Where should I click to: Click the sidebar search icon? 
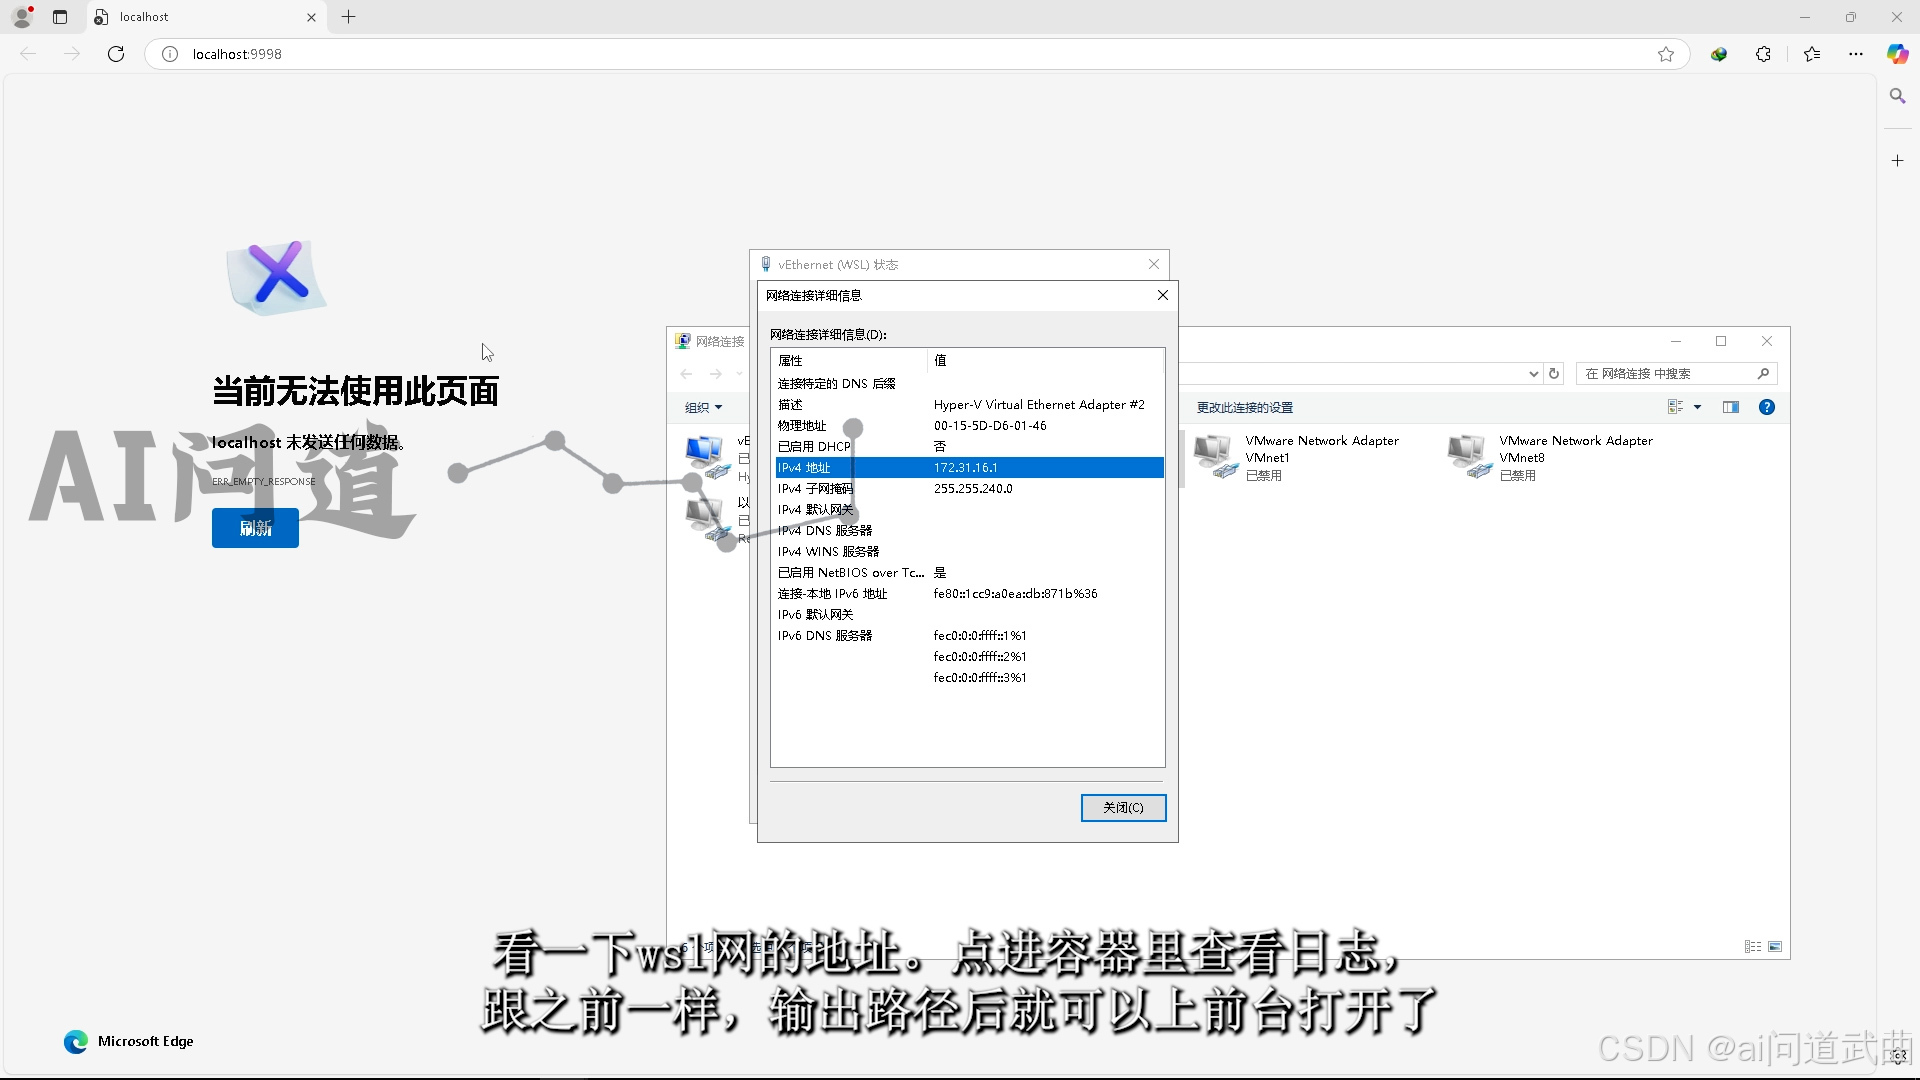(x=1897, y=96)
